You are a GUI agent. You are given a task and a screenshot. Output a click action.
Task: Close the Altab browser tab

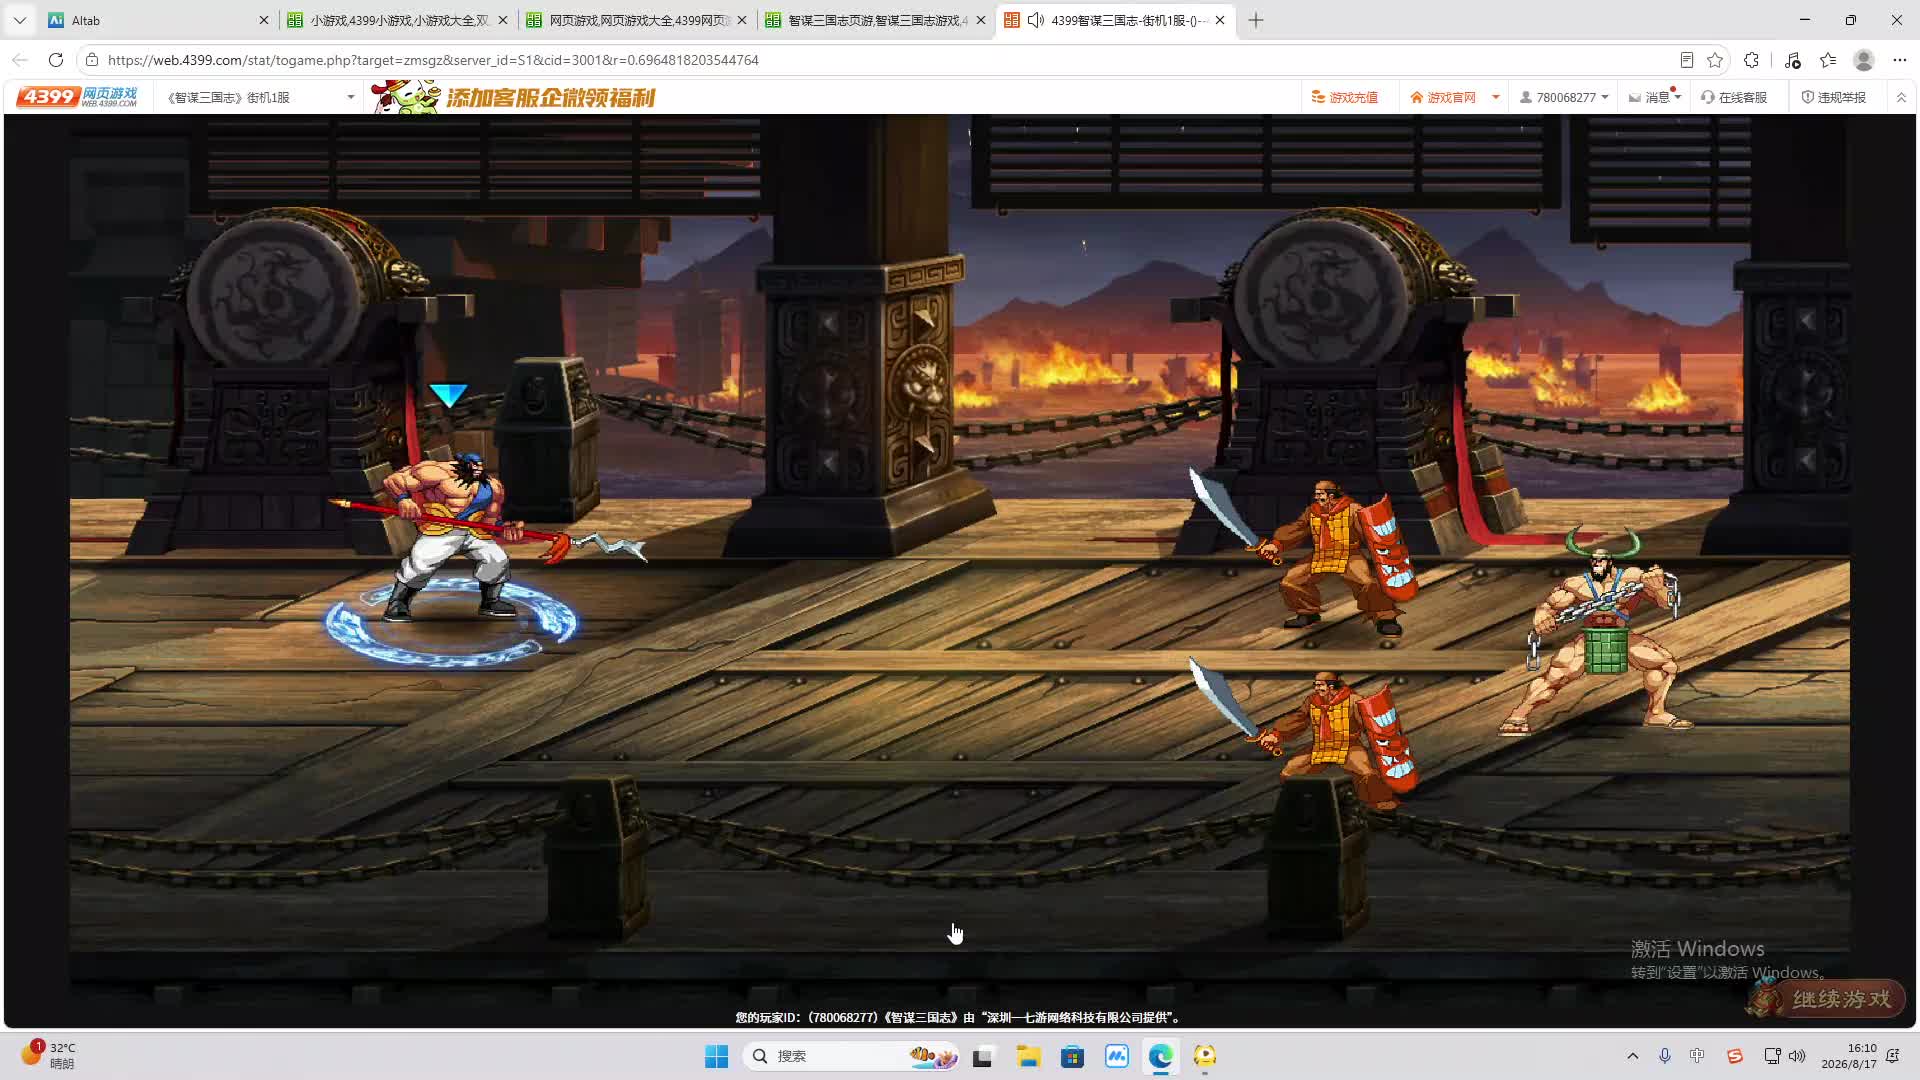(264, 20)
